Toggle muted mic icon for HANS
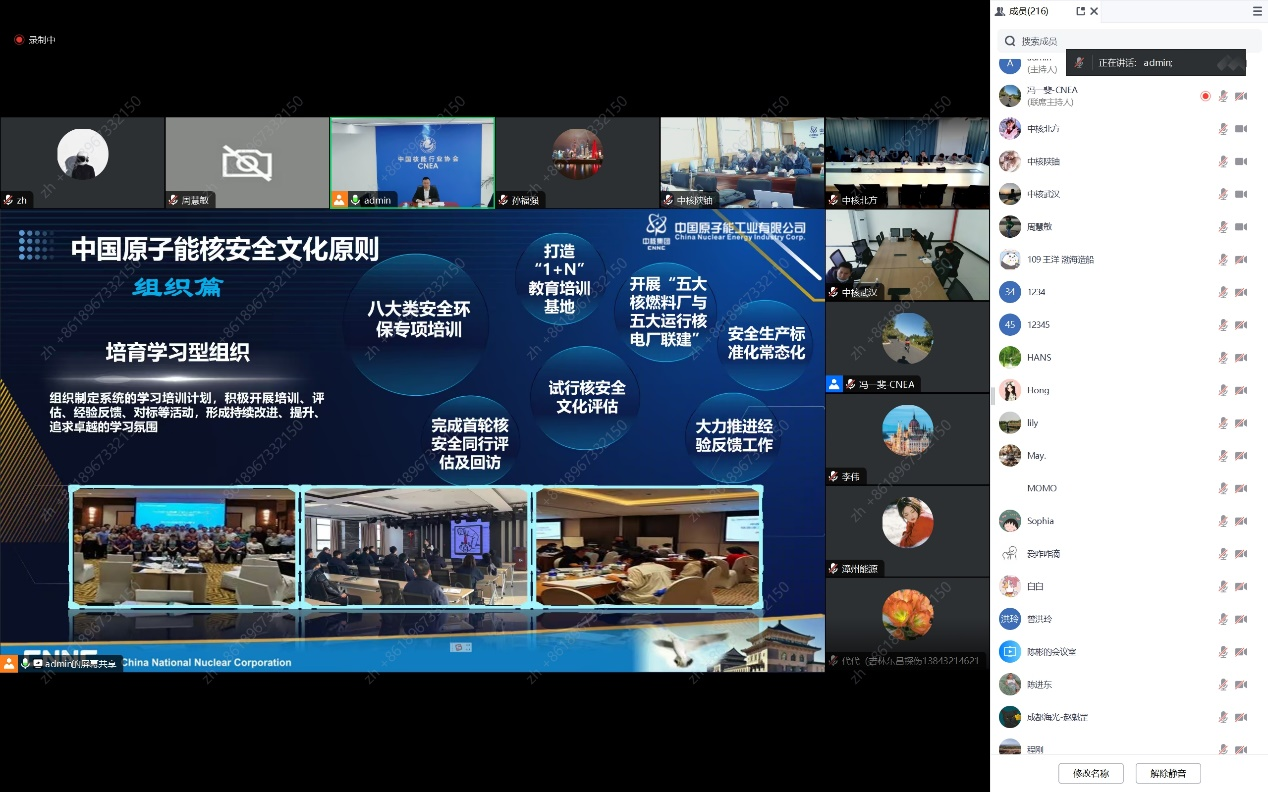The height and width of the screenshot is (792, 1268). [1222, 358]
